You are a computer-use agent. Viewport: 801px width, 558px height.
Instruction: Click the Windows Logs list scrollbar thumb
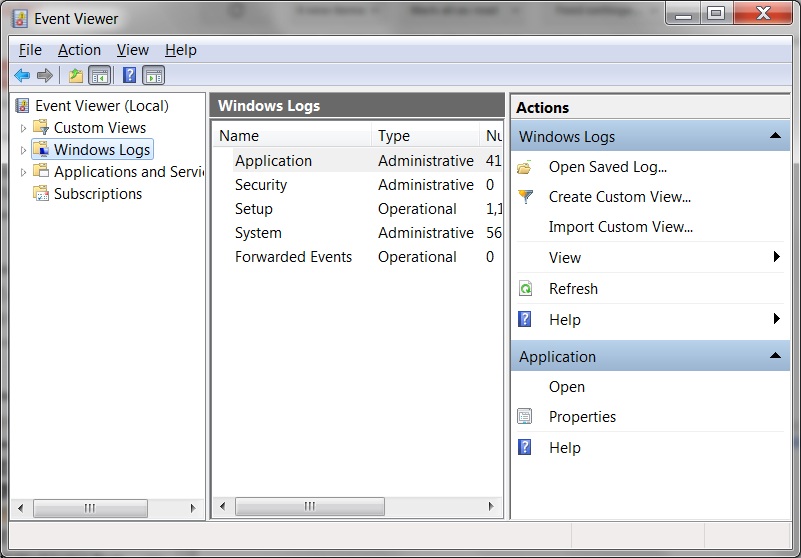[x=310, y=506]
